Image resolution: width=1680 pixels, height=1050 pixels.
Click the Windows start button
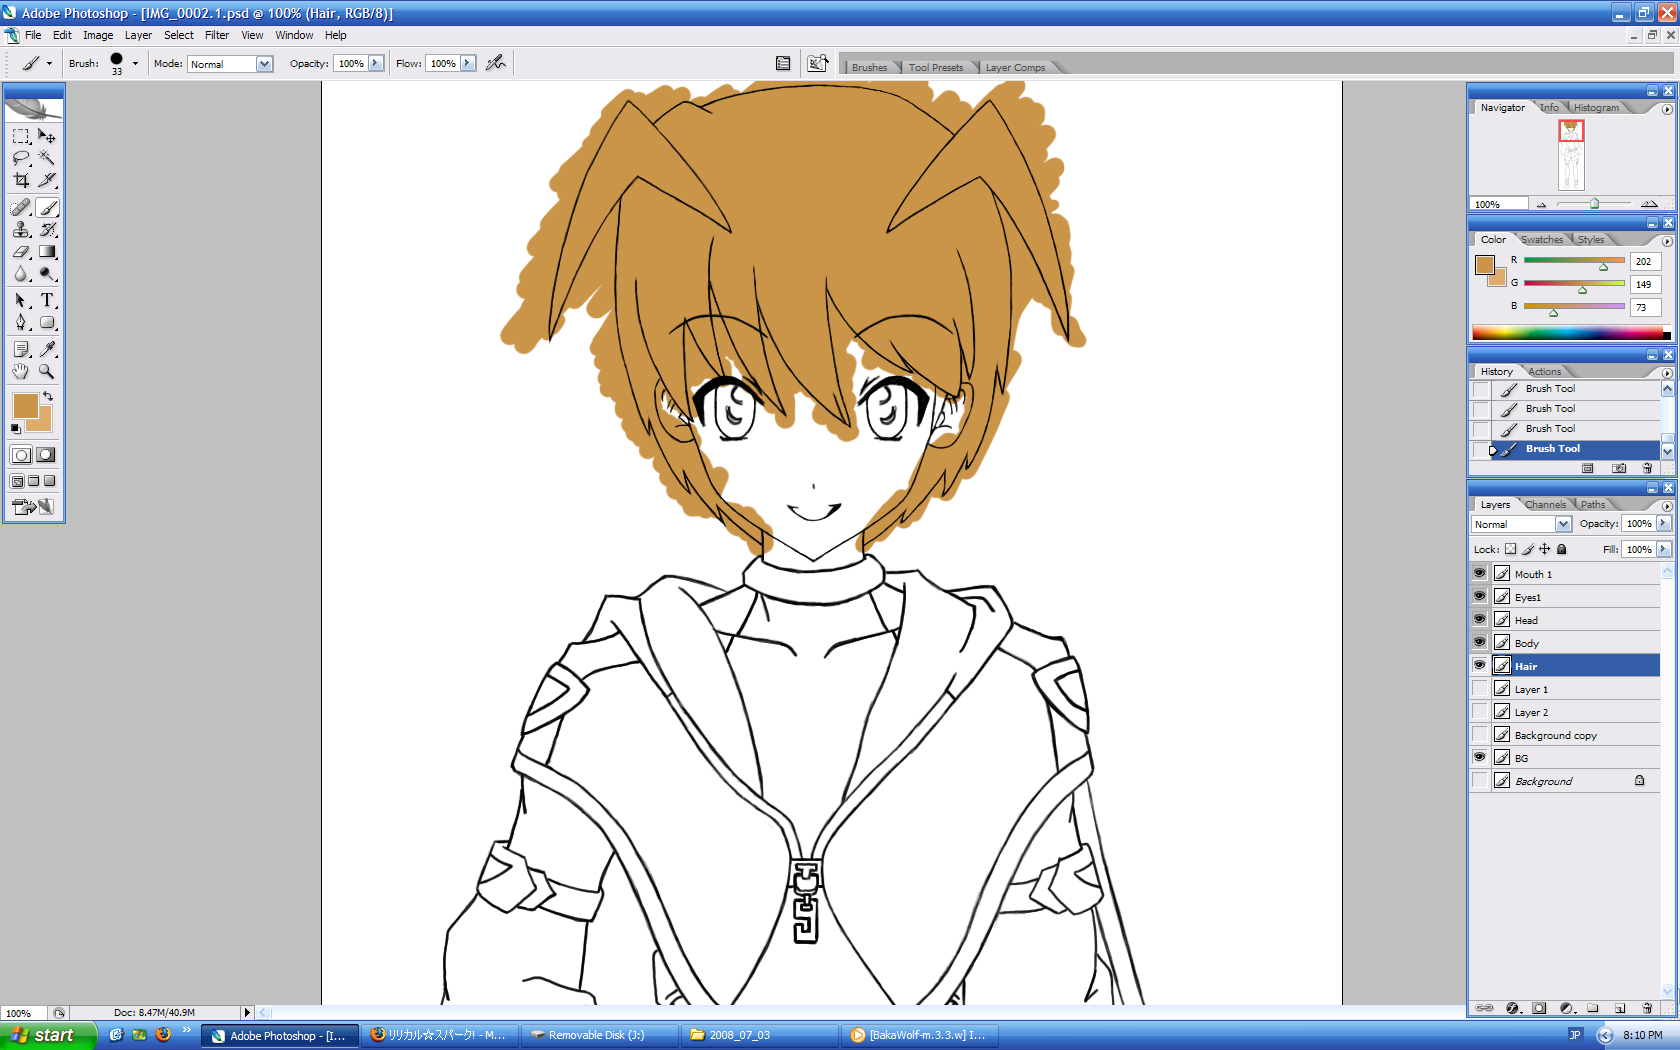click(x=47, y=1035)
